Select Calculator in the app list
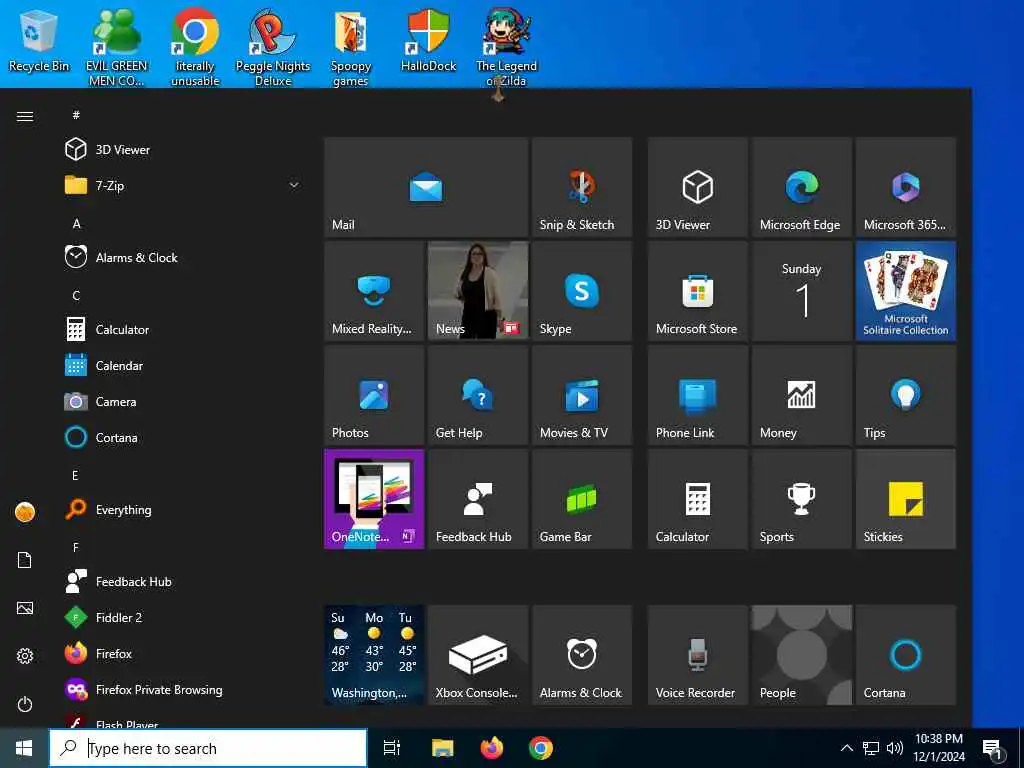The height and width of the screenshot is (768, 1024). 182,329
